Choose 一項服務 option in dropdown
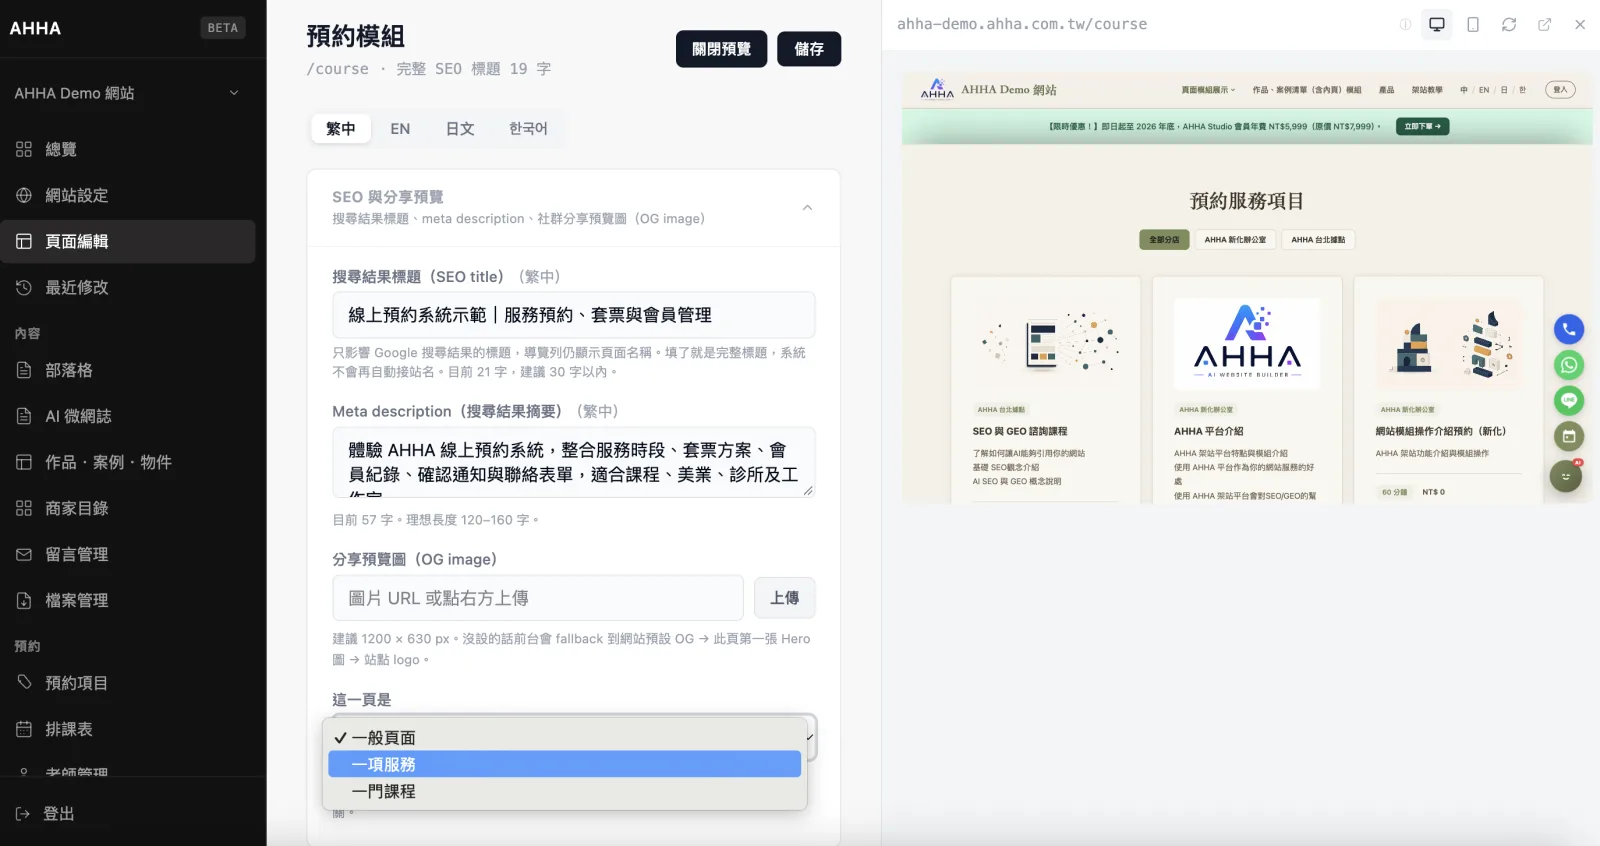Screen dimensions: 1600x846 tap(564, 764)
